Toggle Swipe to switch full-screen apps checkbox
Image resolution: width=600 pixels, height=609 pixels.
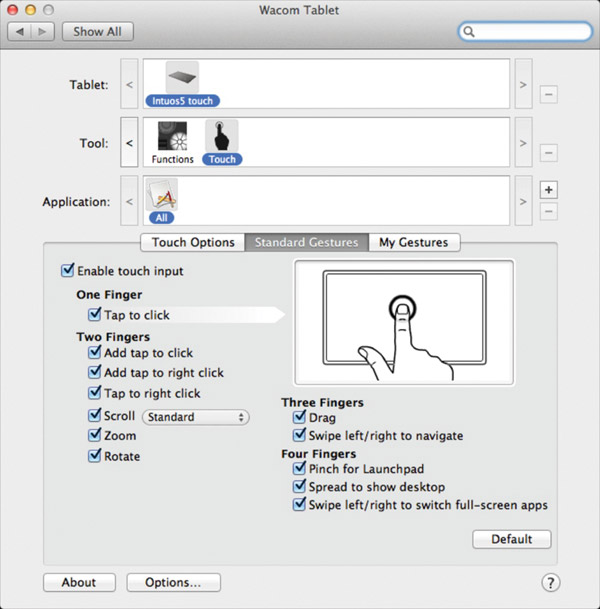299,504
